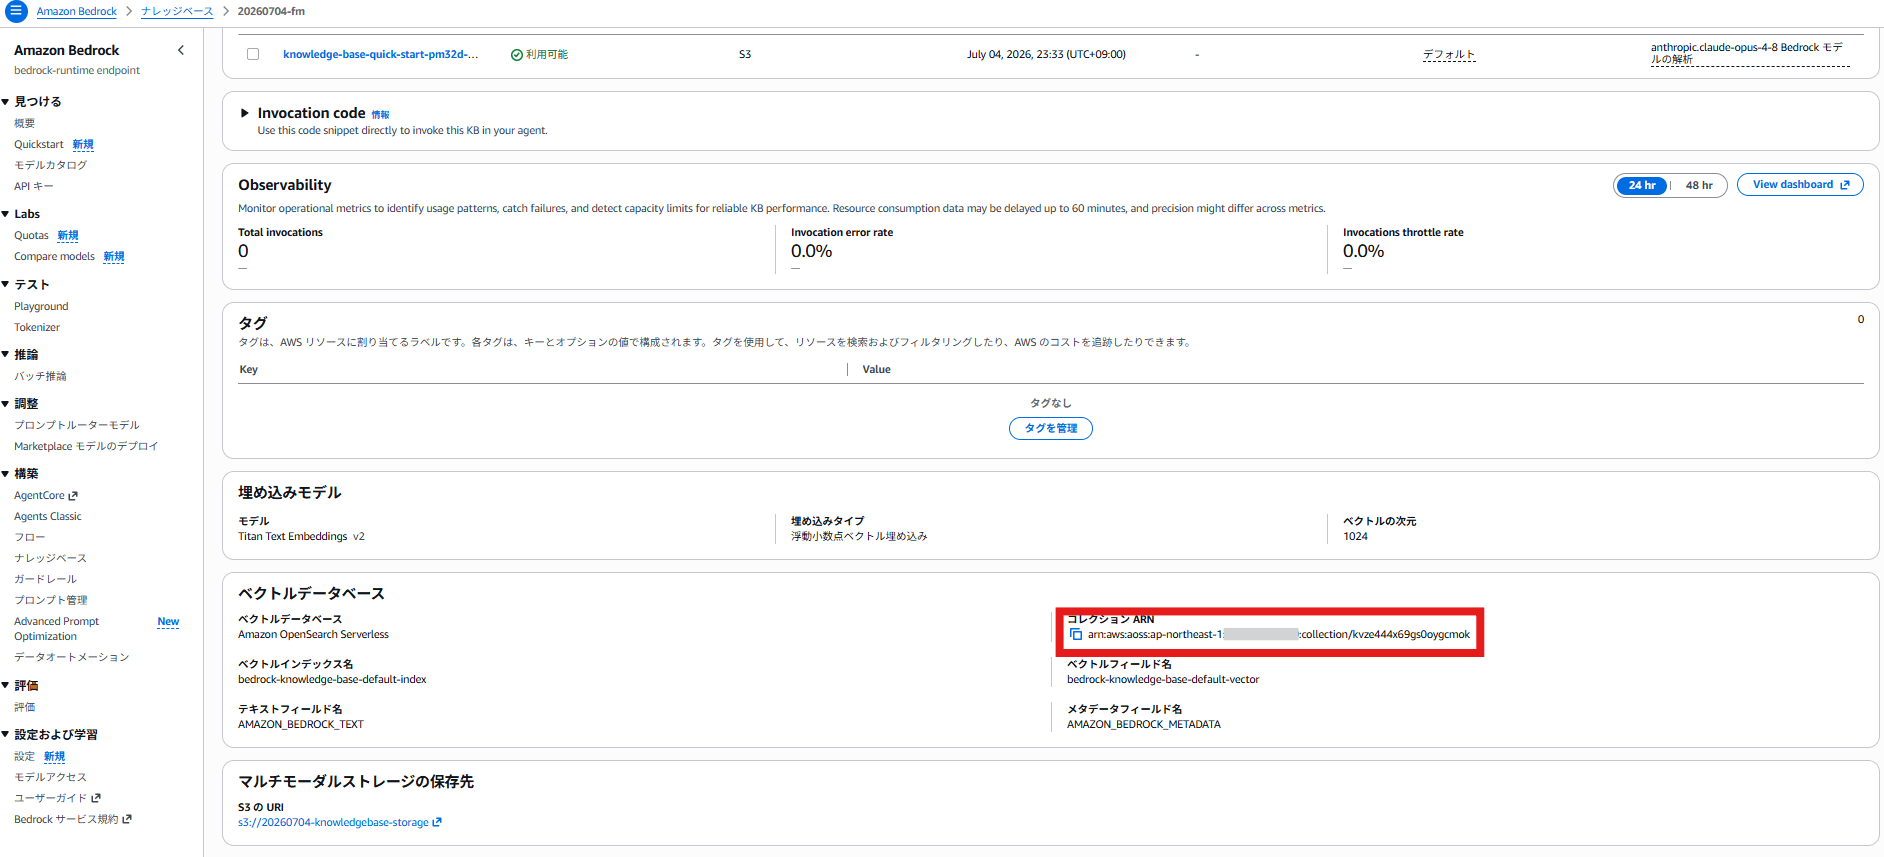The width and height of the screenshot is (1884, 857).
Task: Click the Titan Text Embeddings v2 value
Action: pyautogui.click(x=301, y=537)
